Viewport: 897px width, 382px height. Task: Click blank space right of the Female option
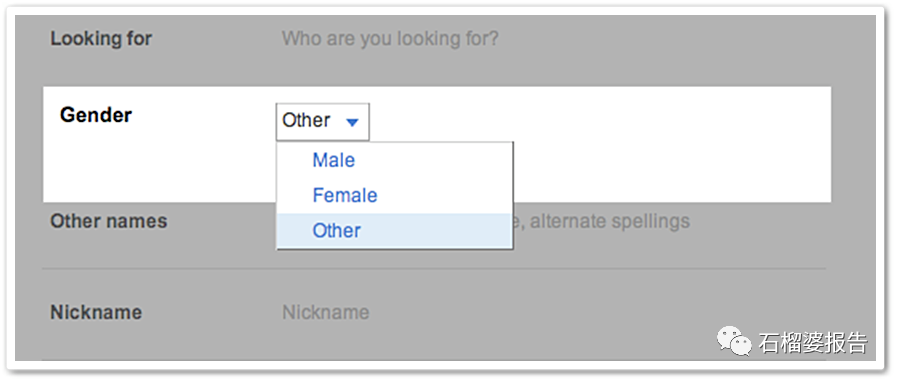(x=446, y=196)
